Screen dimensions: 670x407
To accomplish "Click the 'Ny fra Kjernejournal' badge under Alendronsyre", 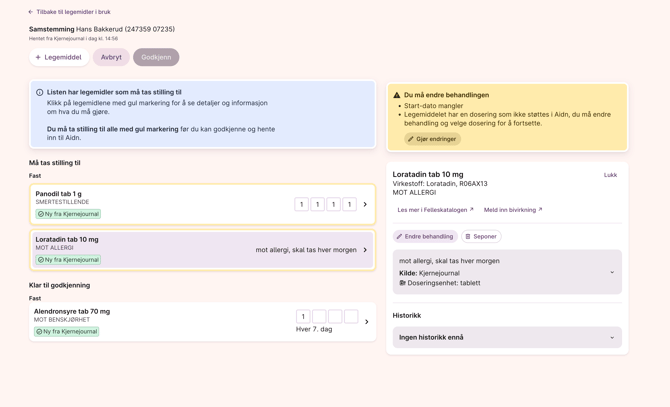I will (66, 331).
